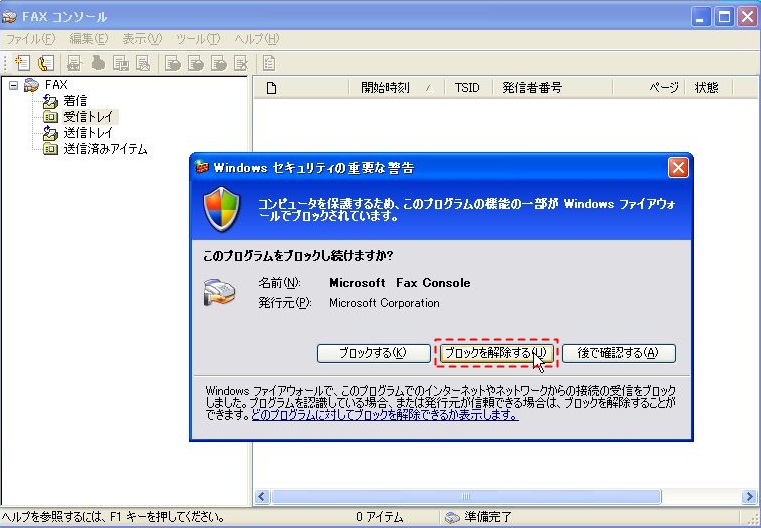Click the horizontal scrollbar thumb
The image size is (761, 528).
coord(466,497)
